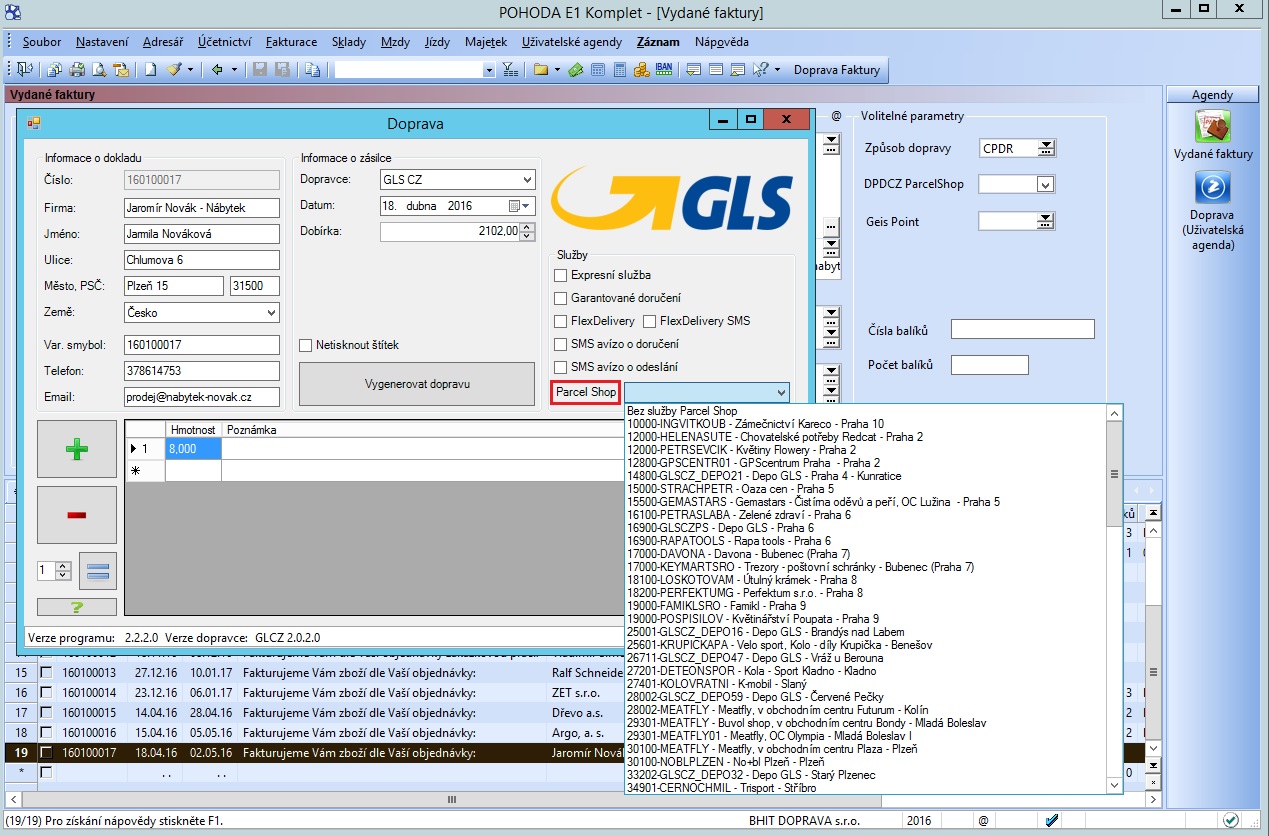Click the exit-door icon at toolbar start
The height and width of the screenshot is (836, 1269).
coord(23,70)
